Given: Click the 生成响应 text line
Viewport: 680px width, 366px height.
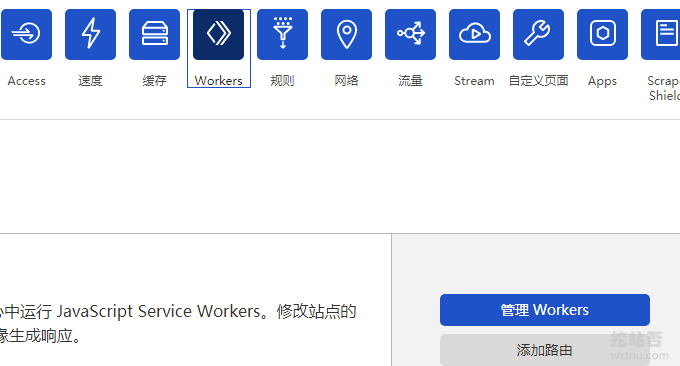Looking at the screenshot, I should pyautogui.click(x=40, y=336).
